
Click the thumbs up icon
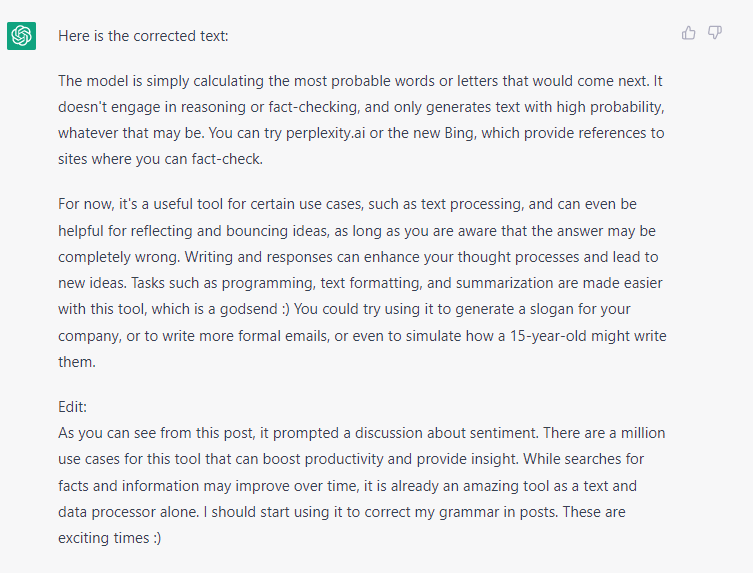click(688, 33)
